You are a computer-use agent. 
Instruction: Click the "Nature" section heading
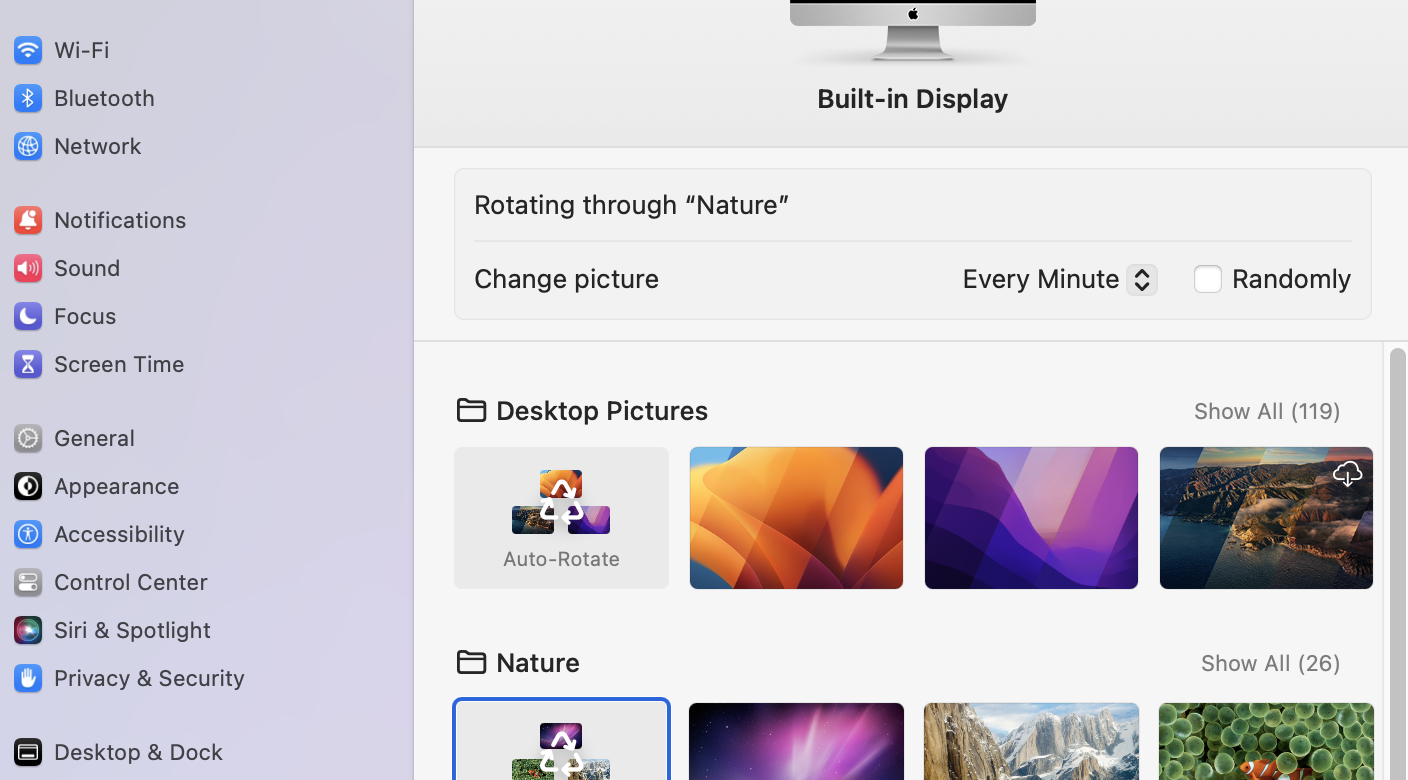tap(538, 663)
